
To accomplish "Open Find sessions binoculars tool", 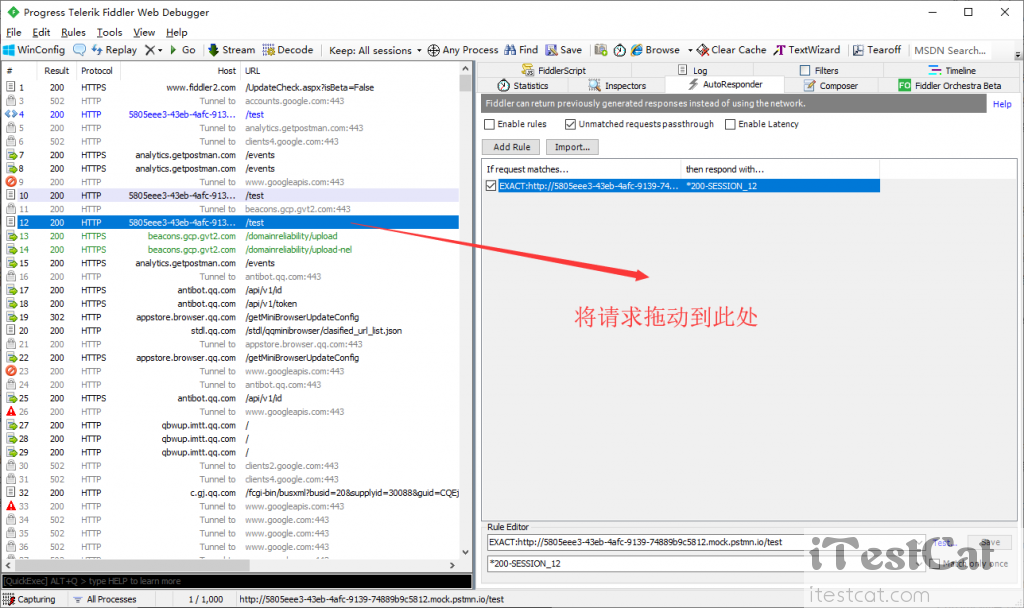I will coord(521,50).
